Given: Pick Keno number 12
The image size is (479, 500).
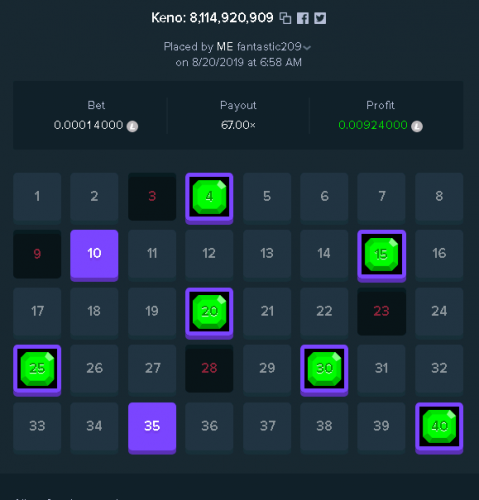Looking at the screenshot, I should pos(209,256).
